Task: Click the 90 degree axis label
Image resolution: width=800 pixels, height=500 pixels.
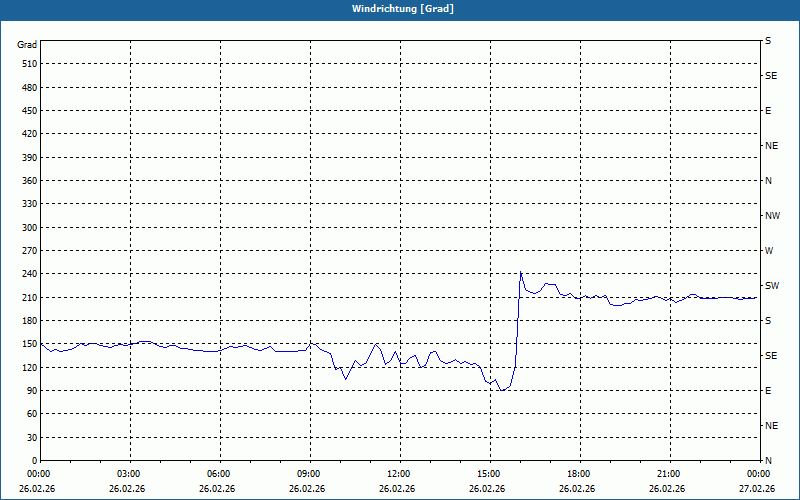Action: (x=32, y=391)
